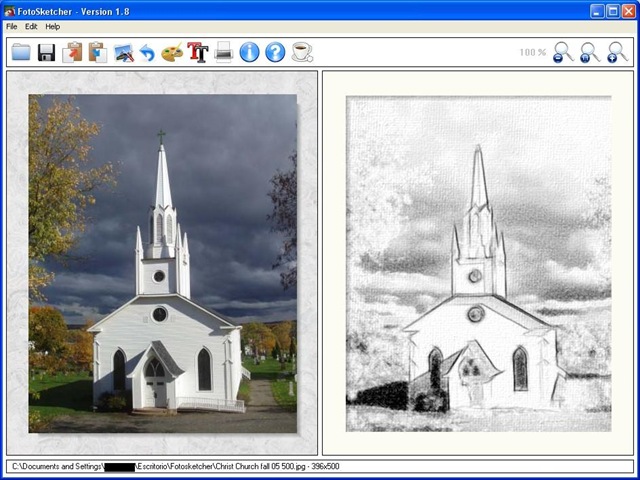The height and width of the screenshot is (480, 640).
Task: Open the File menu
Action: 11,27
